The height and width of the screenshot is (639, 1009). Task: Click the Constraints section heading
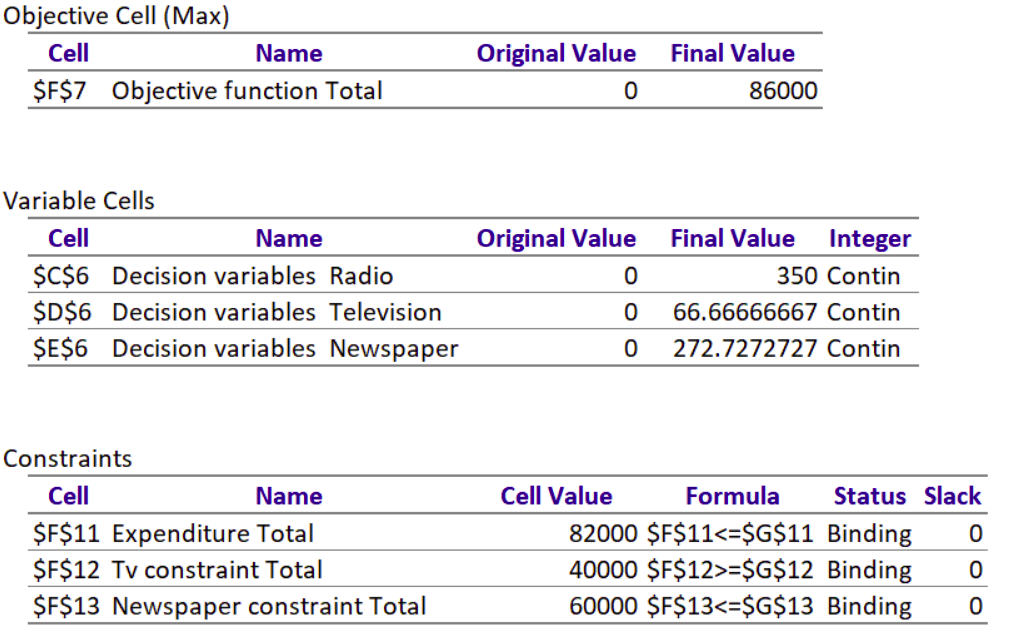[67, 459]
